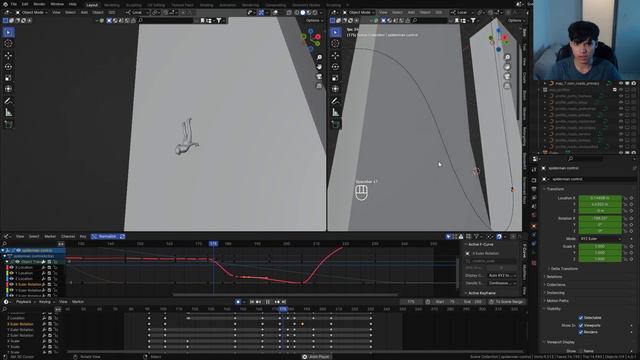Toggle Object Transforms group visibility eye
The height and width of the screenshot is (360, 640).
17,262
